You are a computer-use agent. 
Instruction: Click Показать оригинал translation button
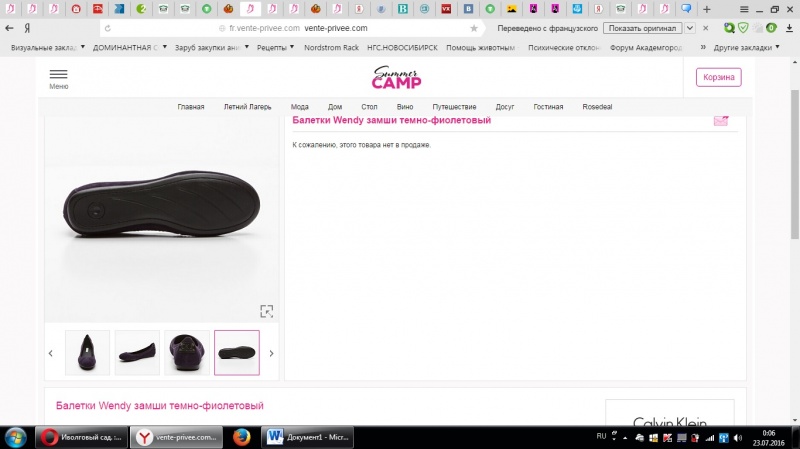642,28
